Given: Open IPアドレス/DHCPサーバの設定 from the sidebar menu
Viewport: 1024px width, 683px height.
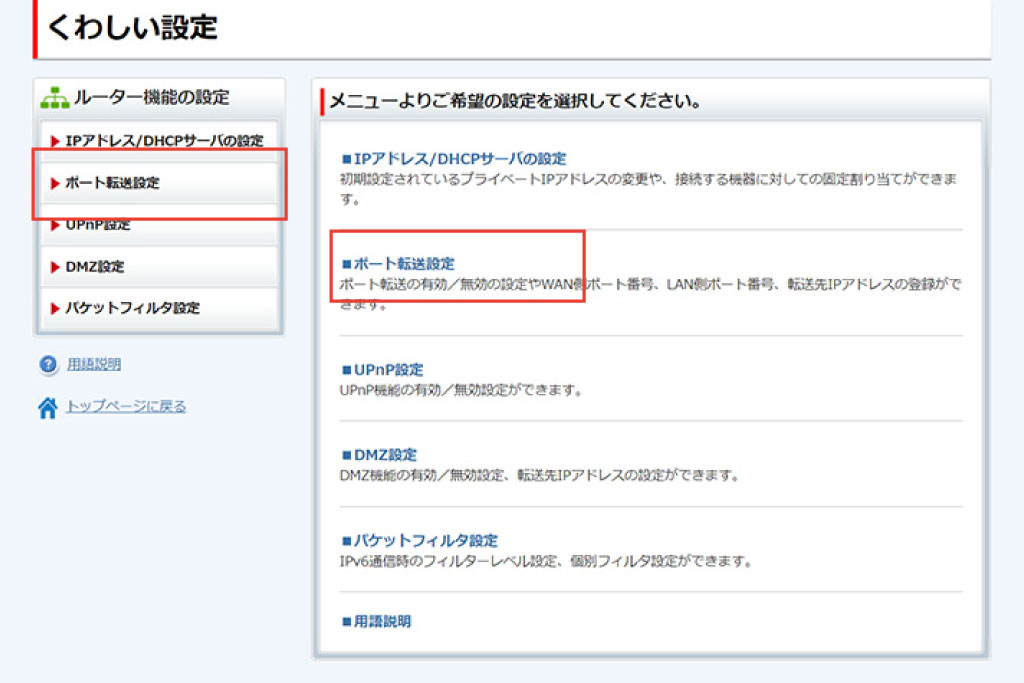Looking at the screenshot, I should point(164,141).
